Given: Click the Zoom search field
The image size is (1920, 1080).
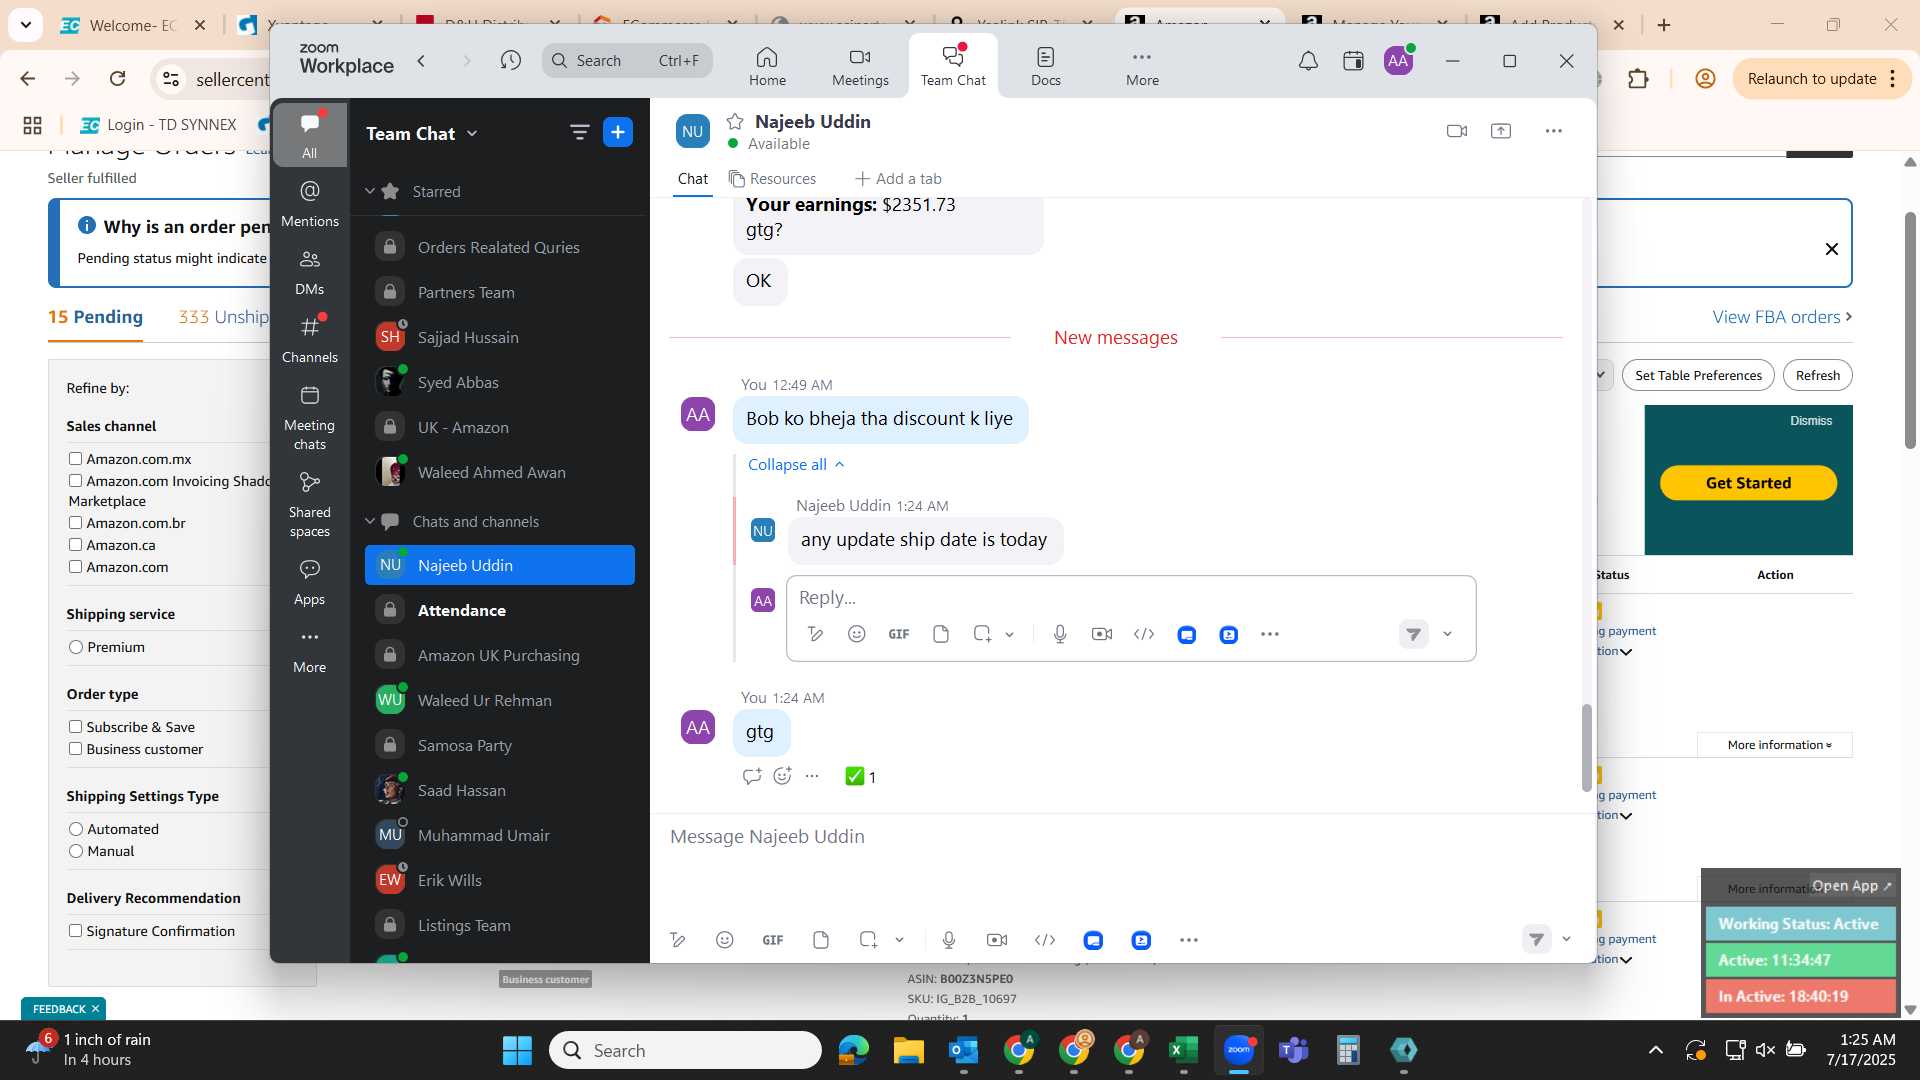Looking at the screenshot, I should tap(627, 61).
